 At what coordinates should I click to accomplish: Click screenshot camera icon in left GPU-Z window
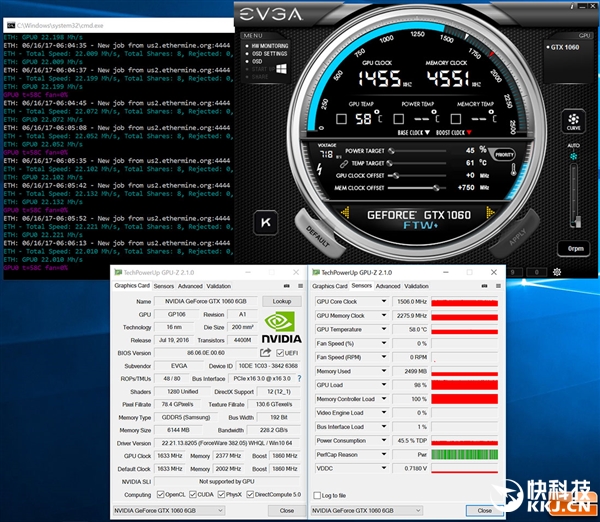click(286, 286)
